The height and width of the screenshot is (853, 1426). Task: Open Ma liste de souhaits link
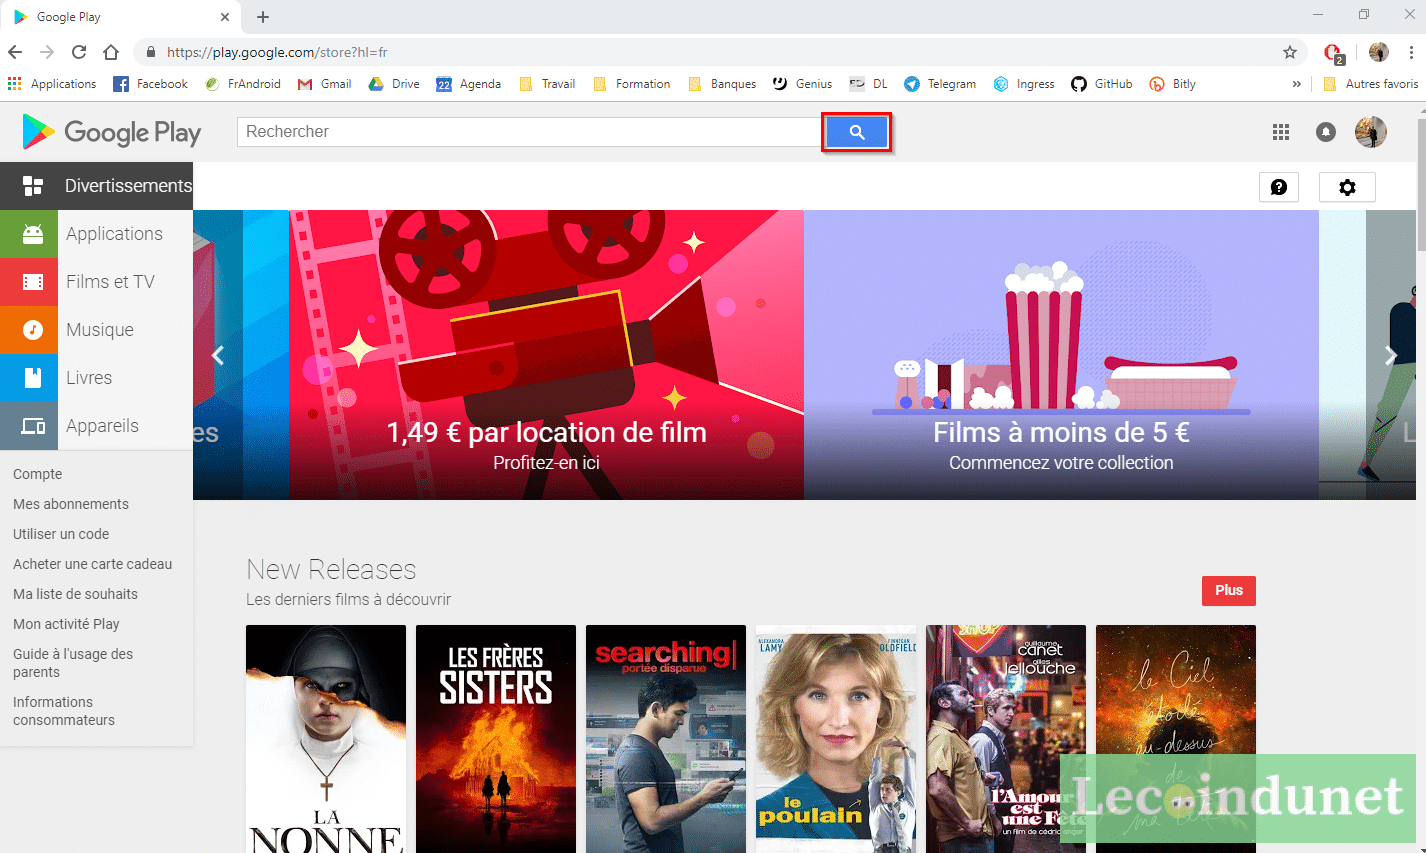point(75,594)
